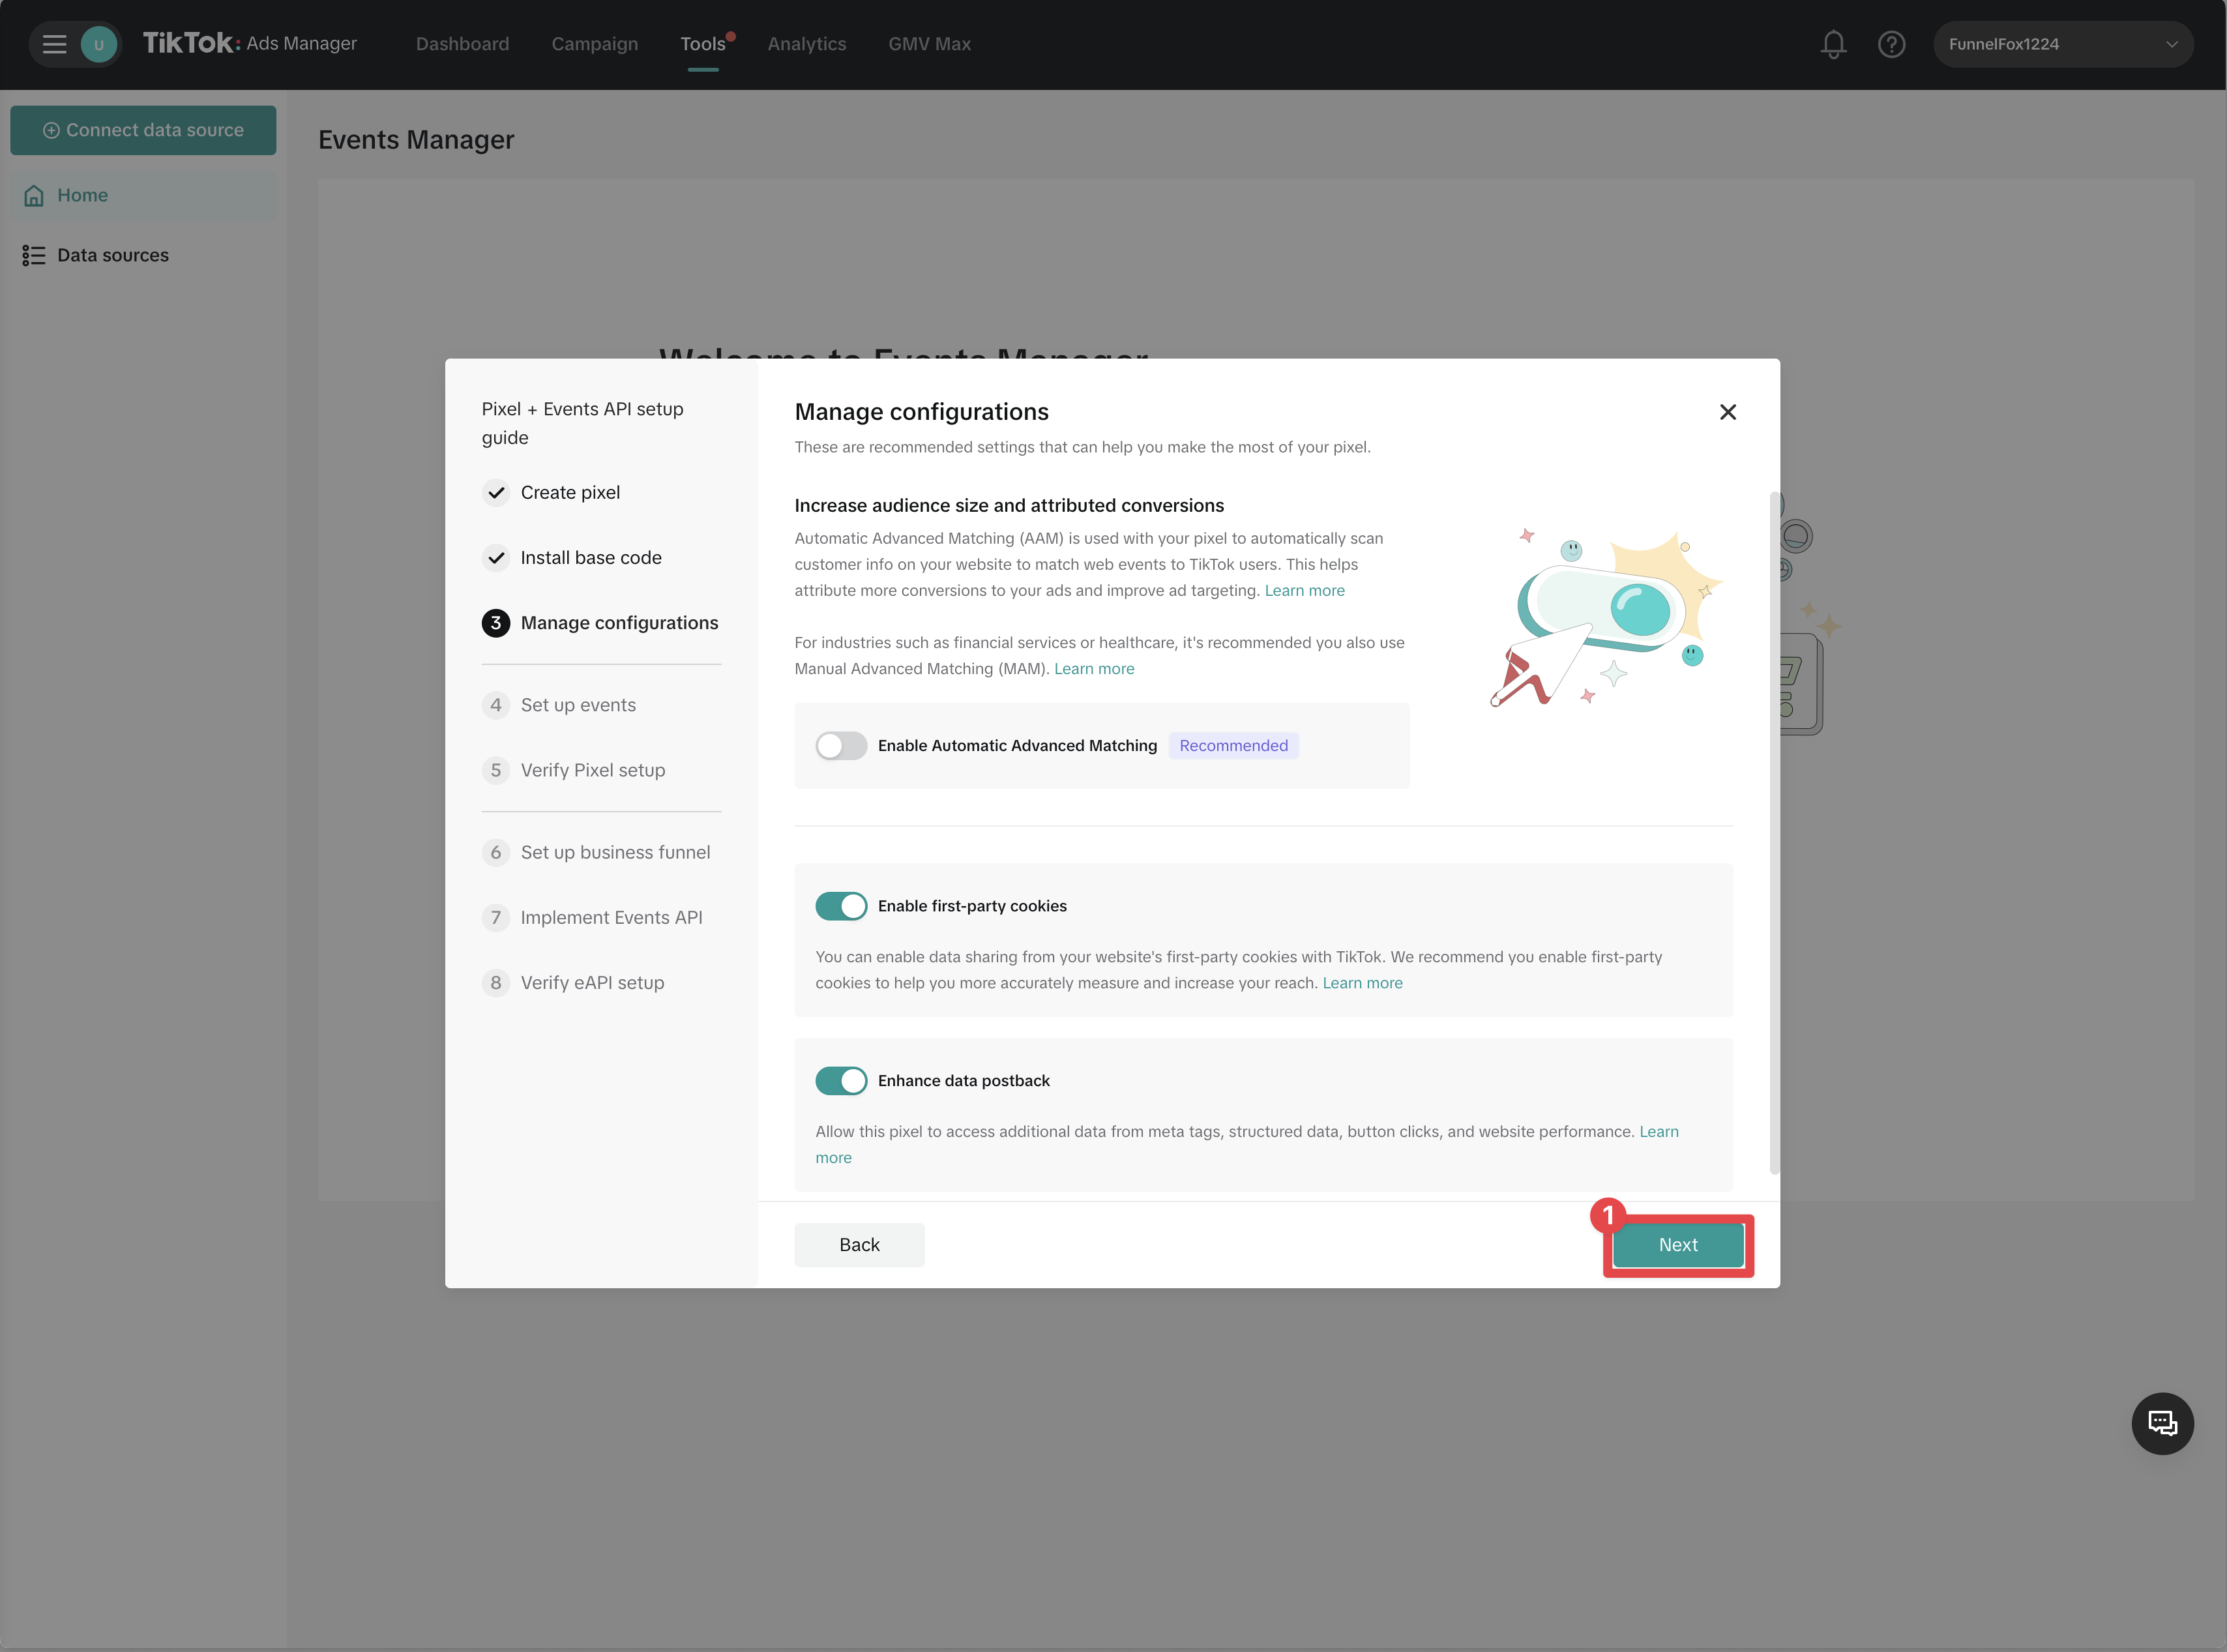Turn off Enhance data postback toggle
2227x1652 pixels.
(840, 1081)
